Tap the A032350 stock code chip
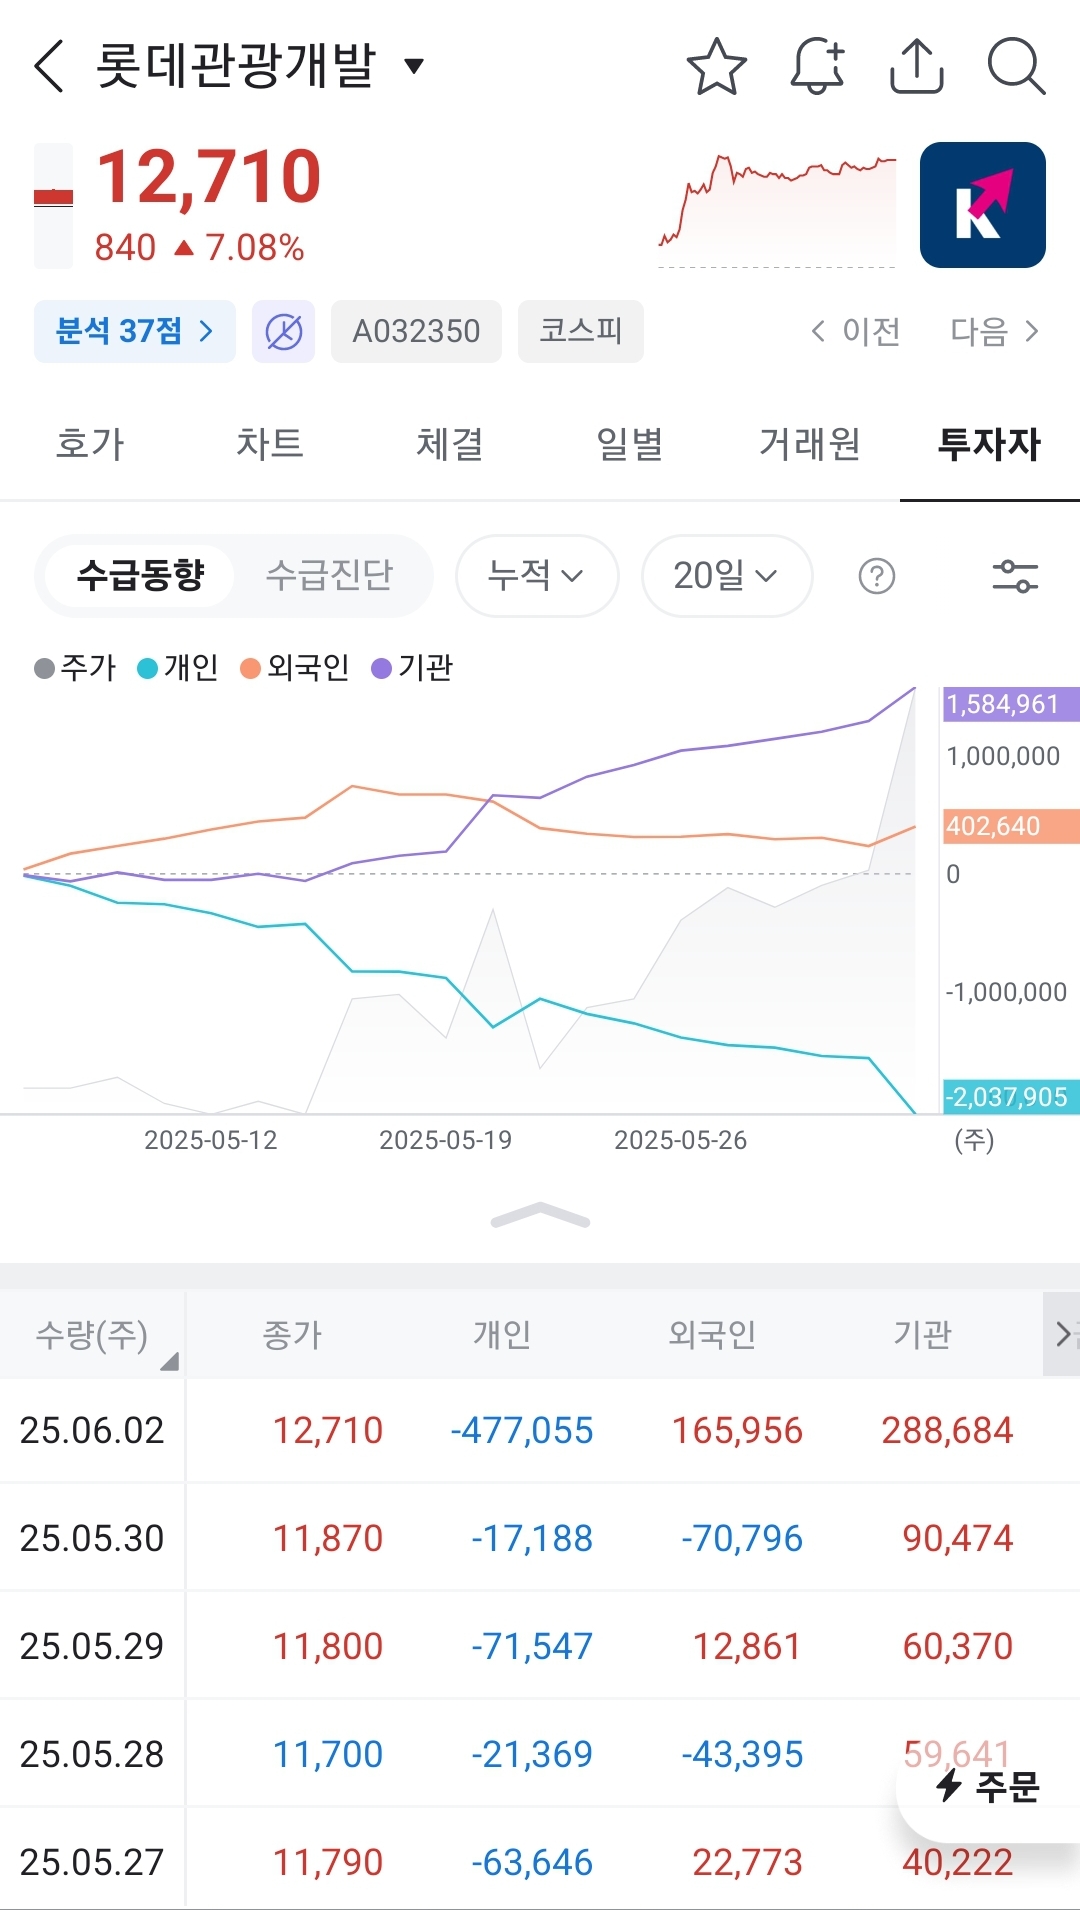Screen dimensions: 1080x1910 click(416, 331)
